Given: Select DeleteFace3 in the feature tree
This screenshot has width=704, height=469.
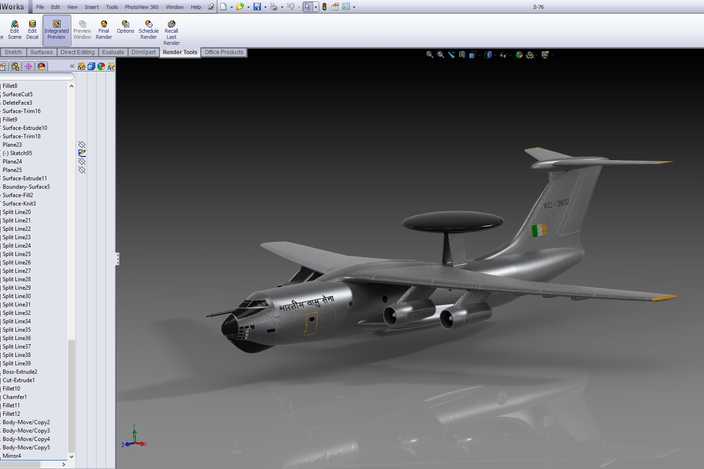Looking at the screenshot, I should click(17, 103).
